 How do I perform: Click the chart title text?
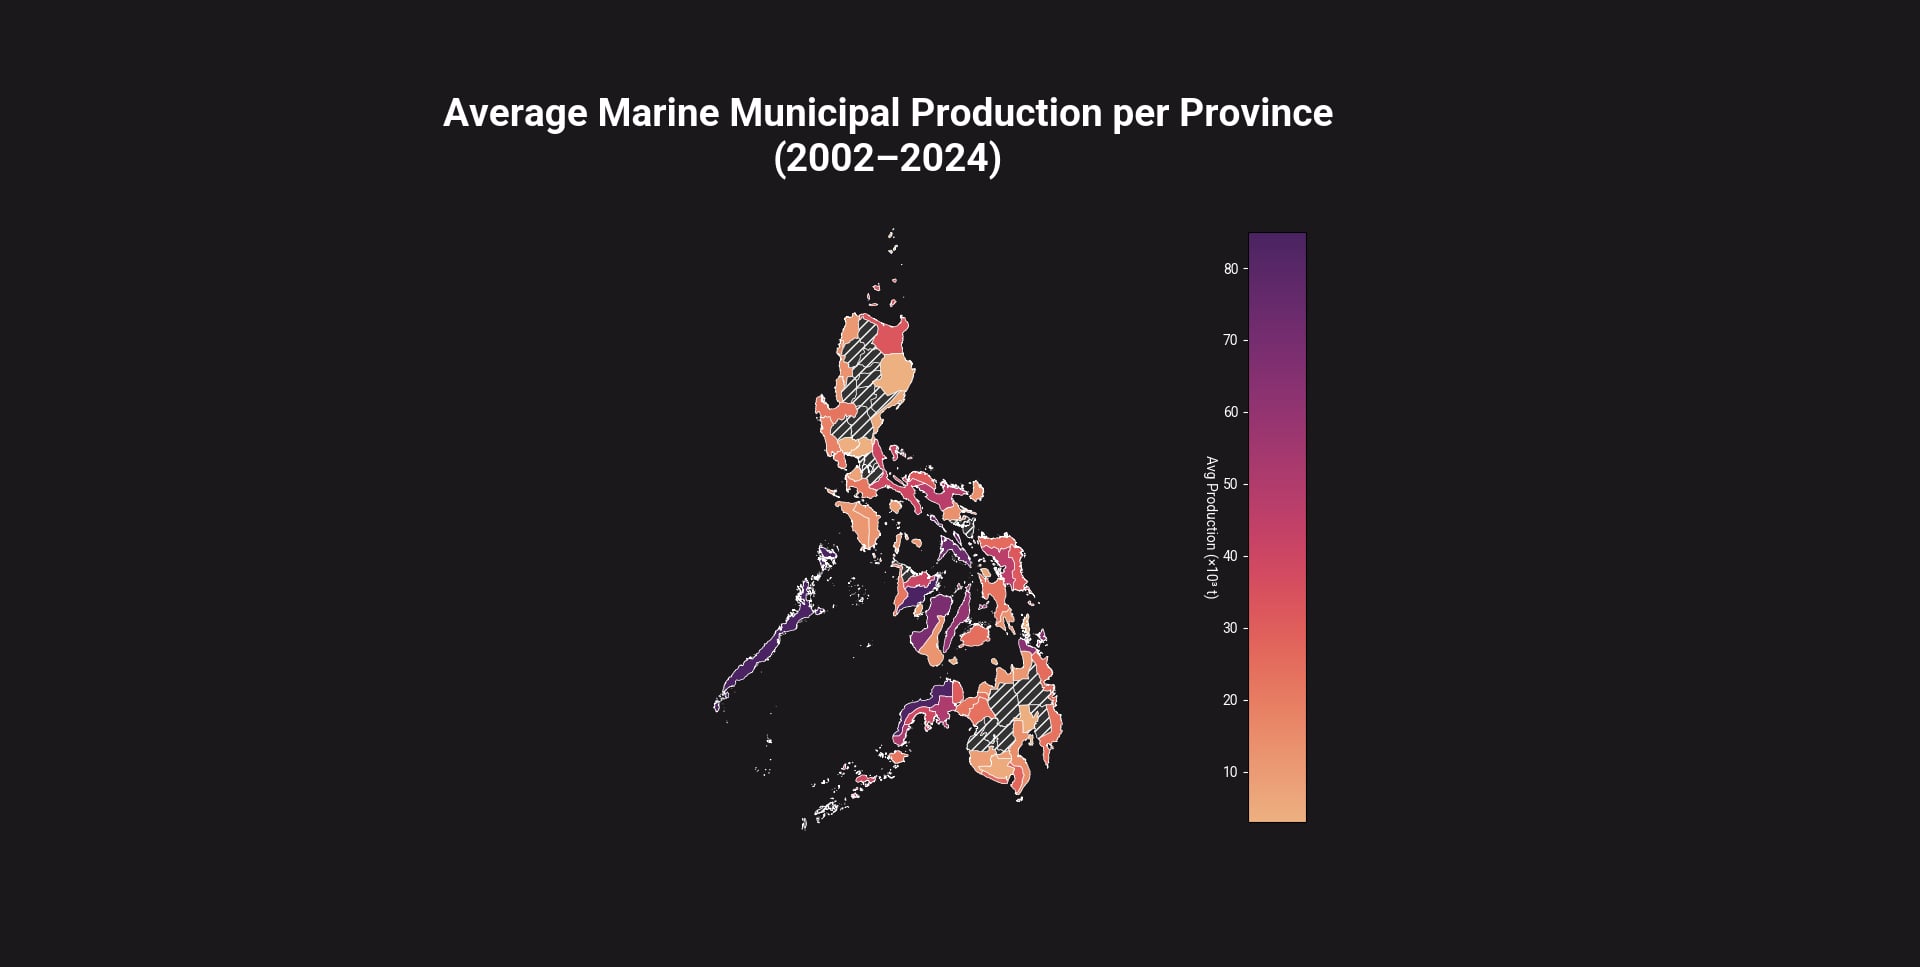coord(889,112)
